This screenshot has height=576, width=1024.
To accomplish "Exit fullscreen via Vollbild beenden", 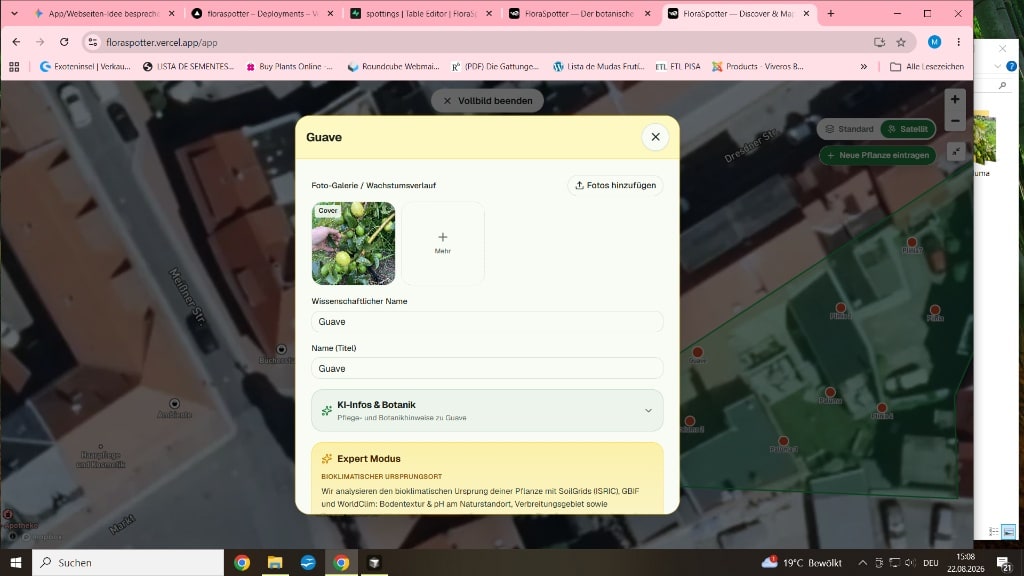I will tap(487, 101).
